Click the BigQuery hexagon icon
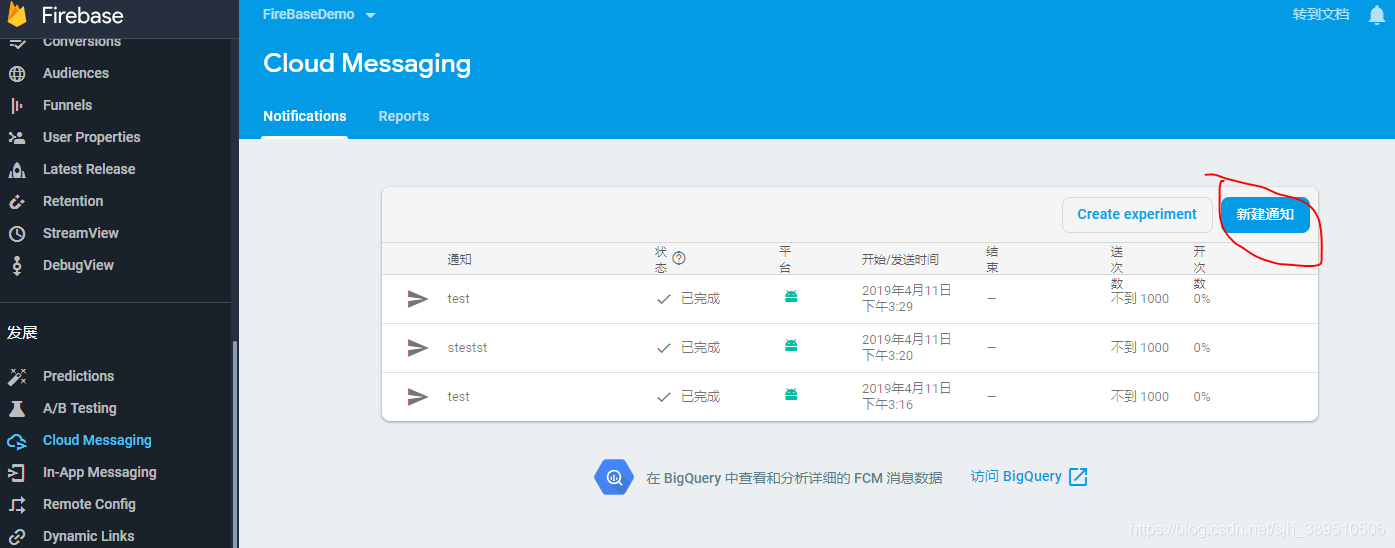 614,477
